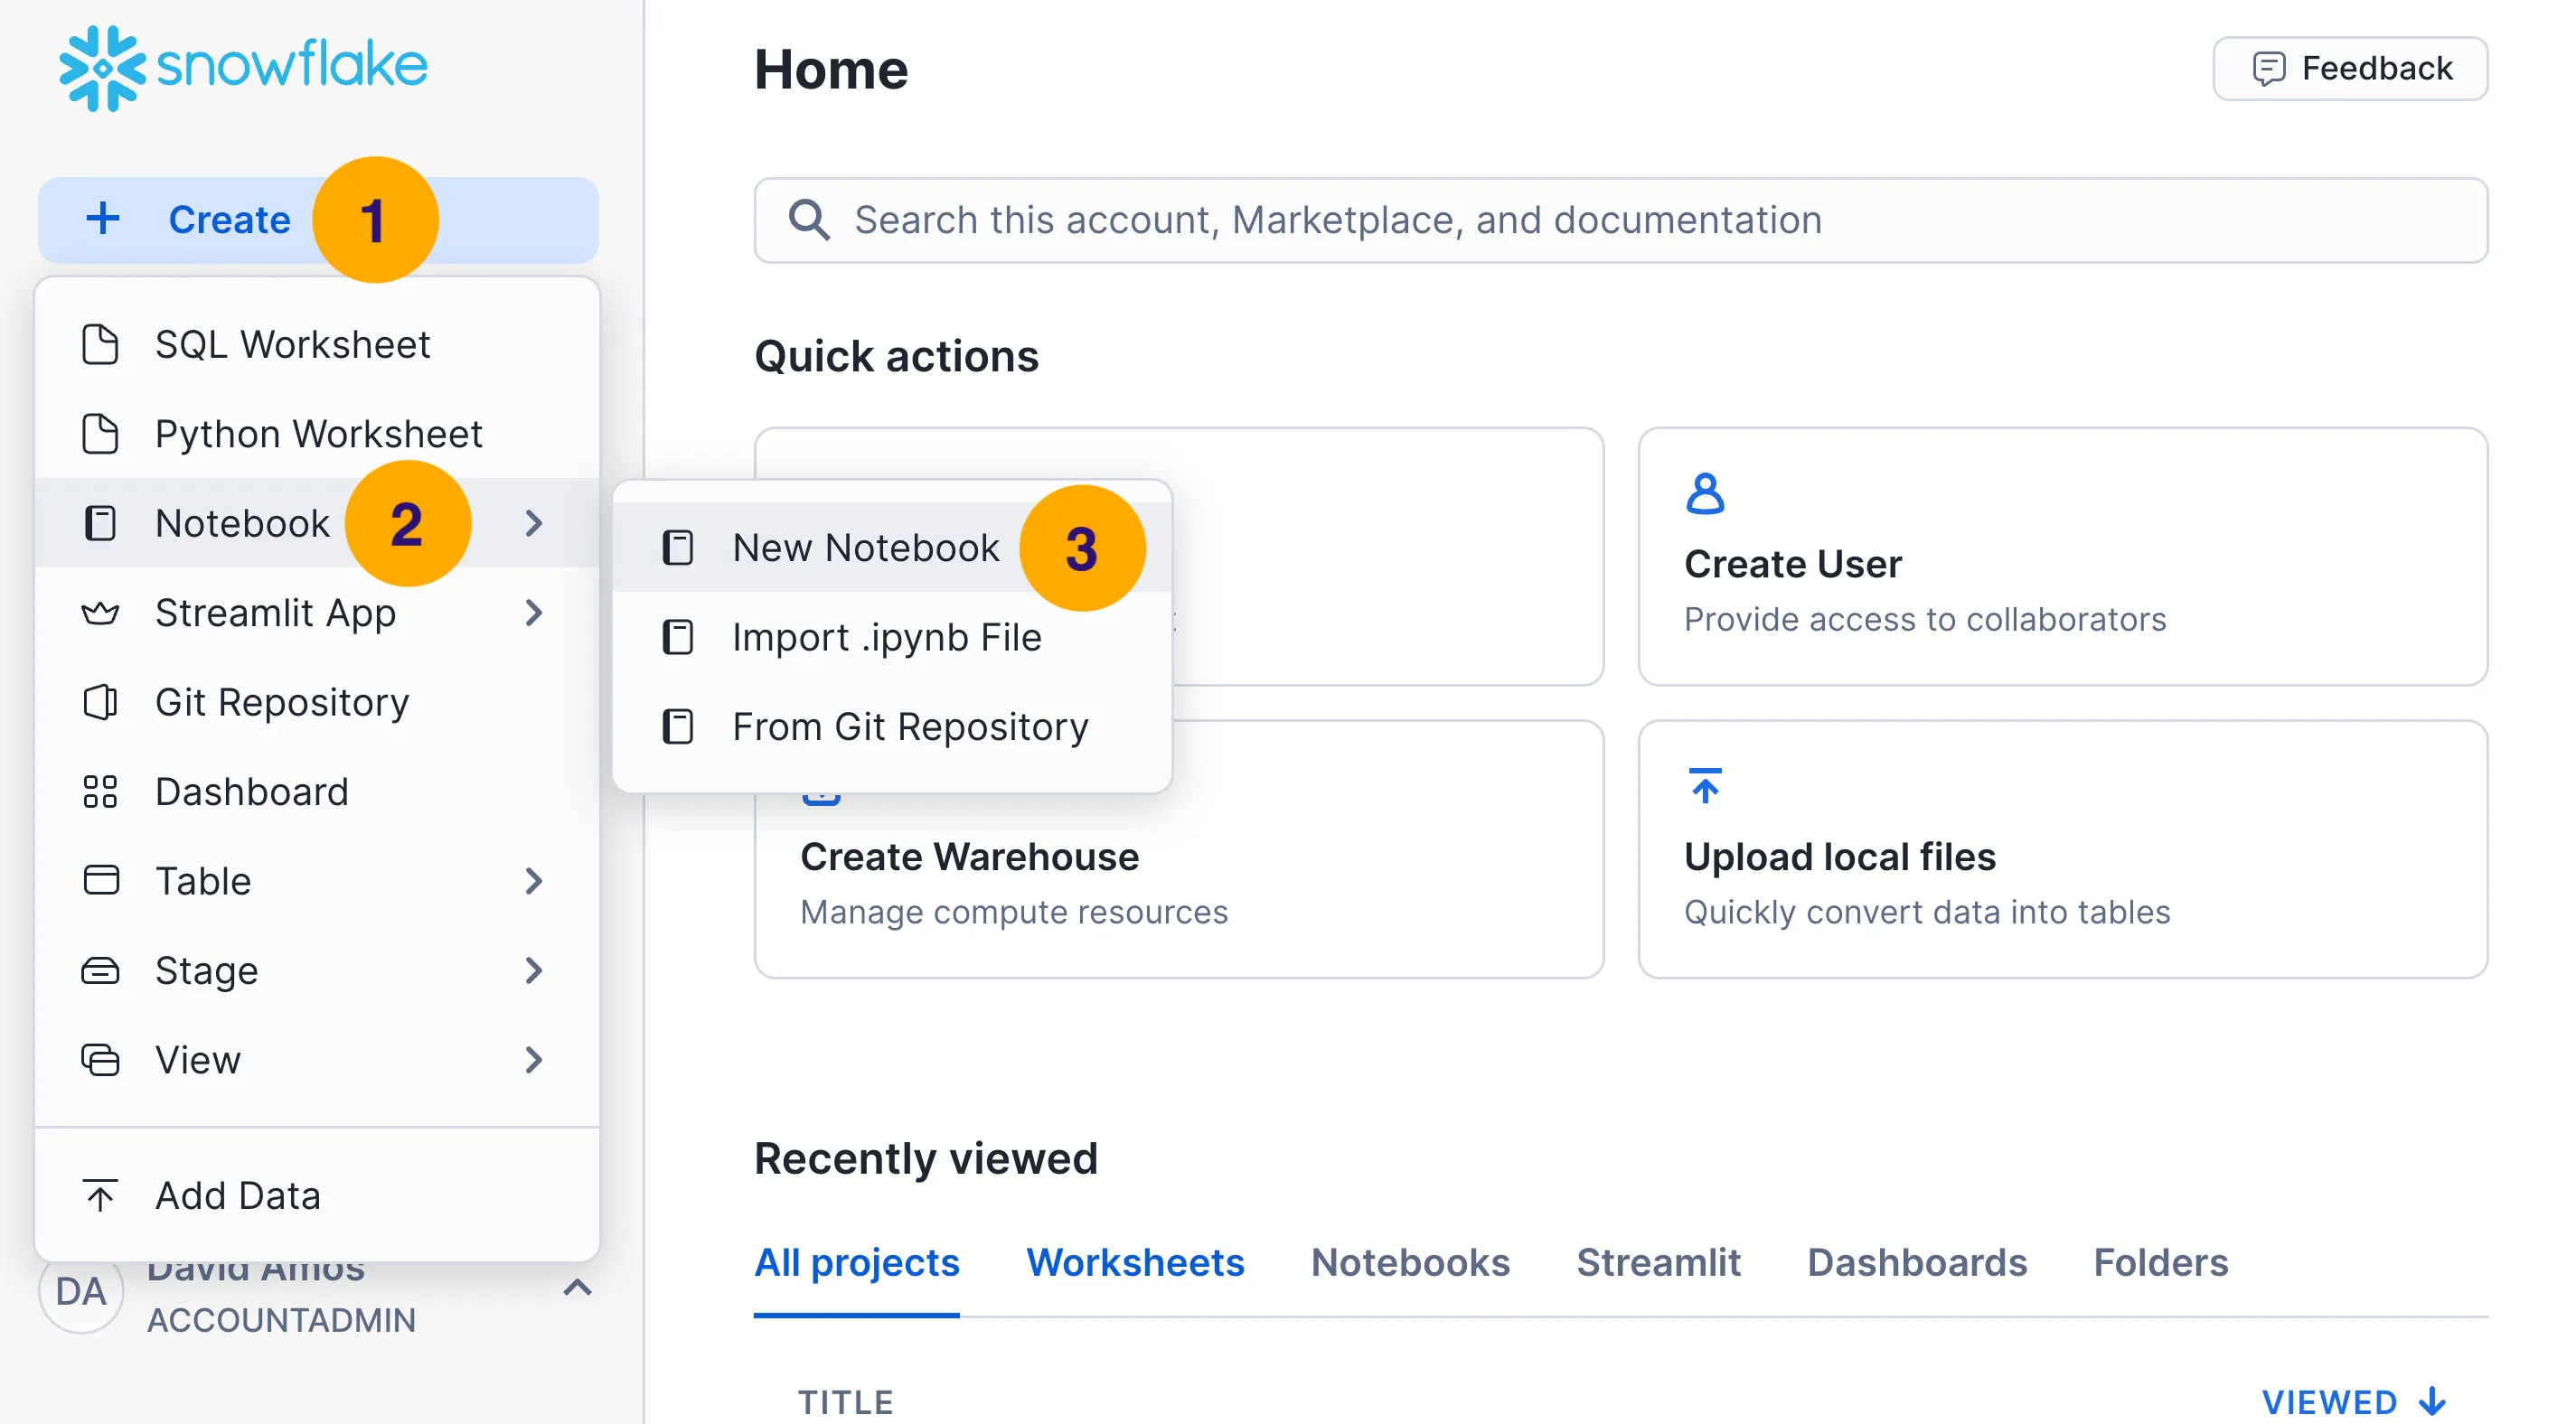Sort by the VIEWED column header
The image size is (2576, 1424).
(2353, 1401)
